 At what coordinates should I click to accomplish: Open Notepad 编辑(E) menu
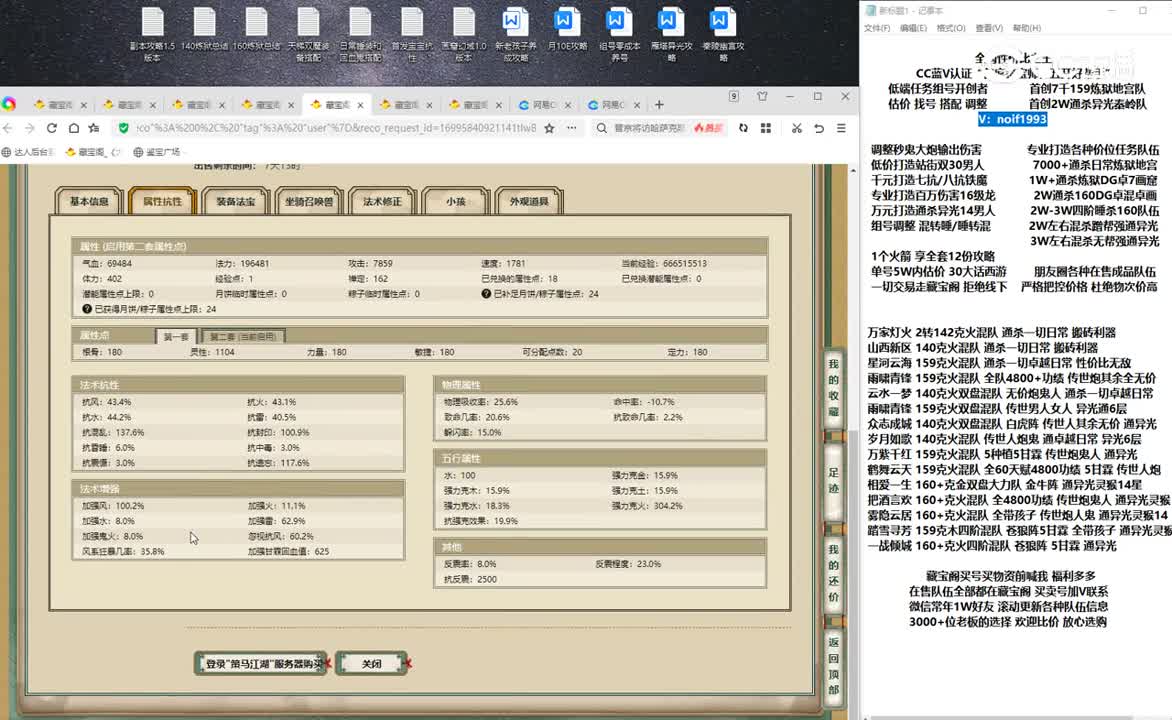point(913,28)
